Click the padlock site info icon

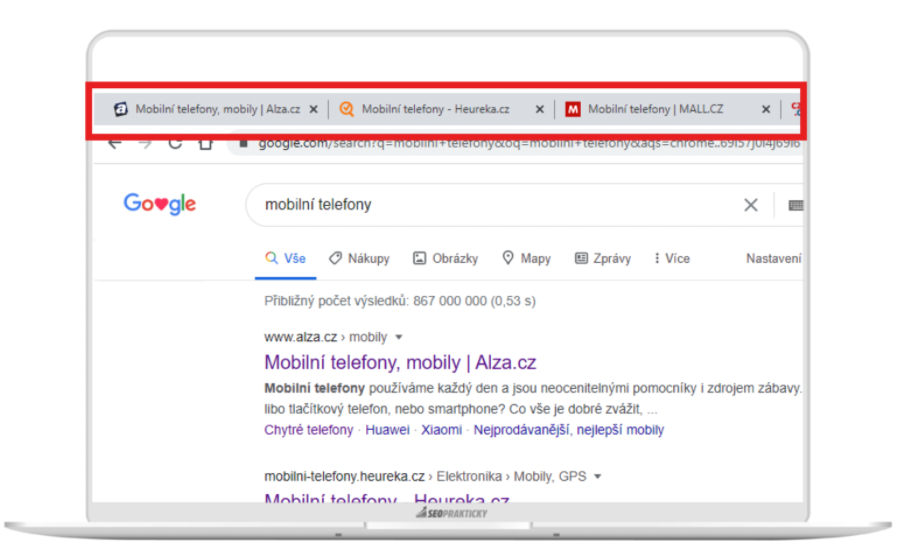(x=243, y=144)
